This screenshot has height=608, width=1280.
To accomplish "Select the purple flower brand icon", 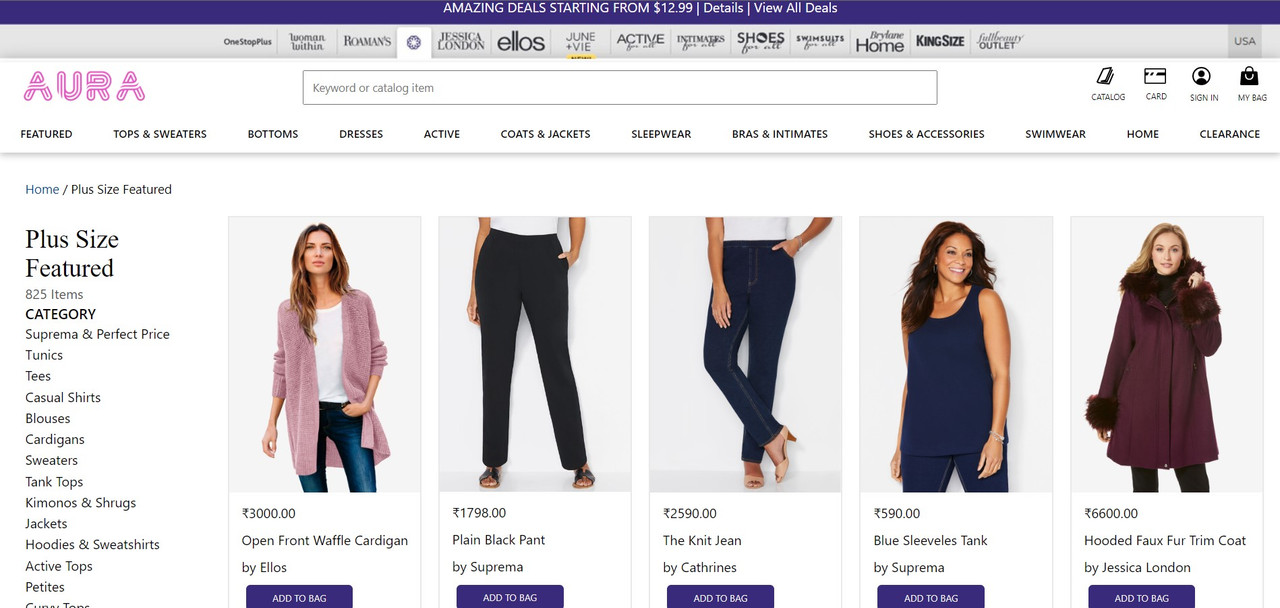I will click(413, 42).
